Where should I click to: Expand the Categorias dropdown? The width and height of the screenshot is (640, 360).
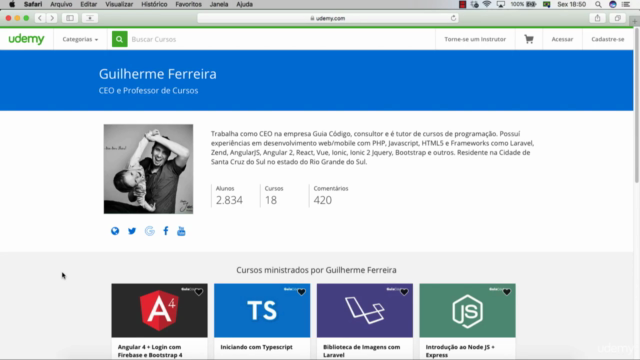point(80,39)
